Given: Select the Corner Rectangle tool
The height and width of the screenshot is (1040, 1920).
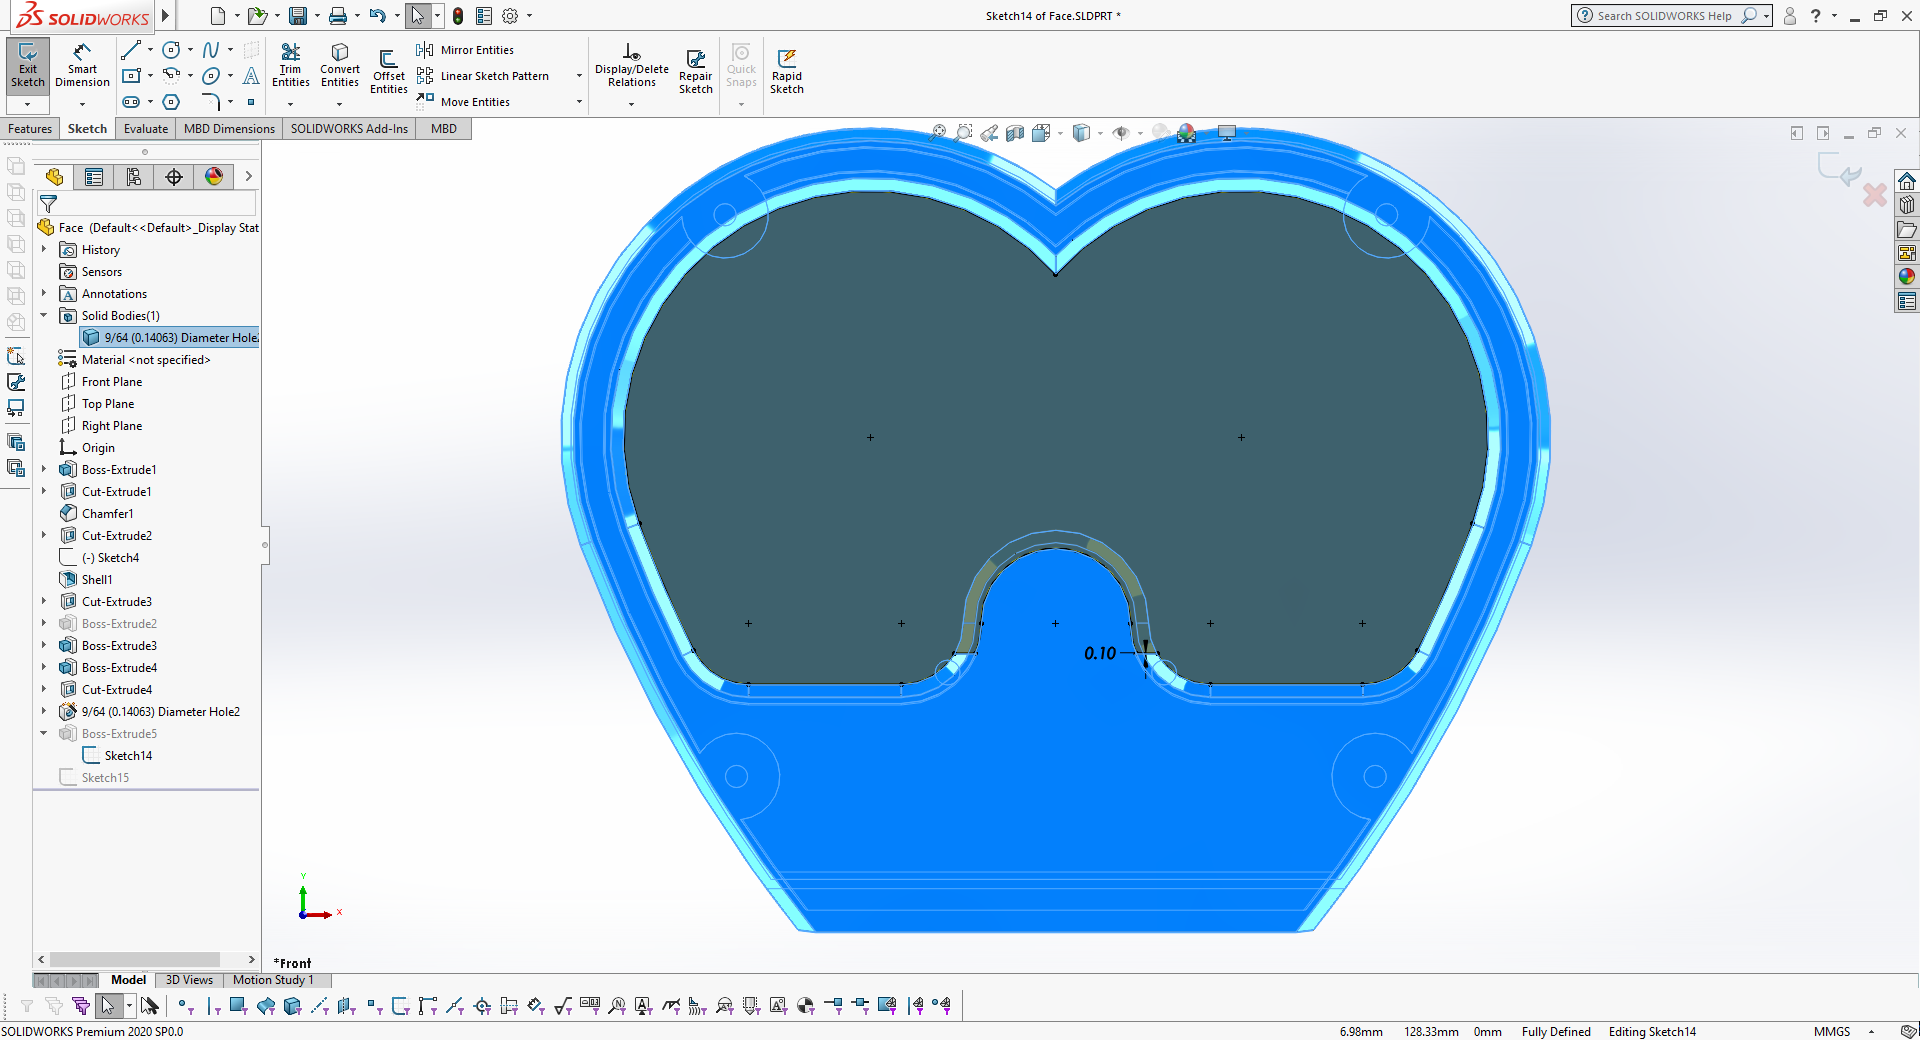Looking at the screenshot, I should [x=131, y=76].
